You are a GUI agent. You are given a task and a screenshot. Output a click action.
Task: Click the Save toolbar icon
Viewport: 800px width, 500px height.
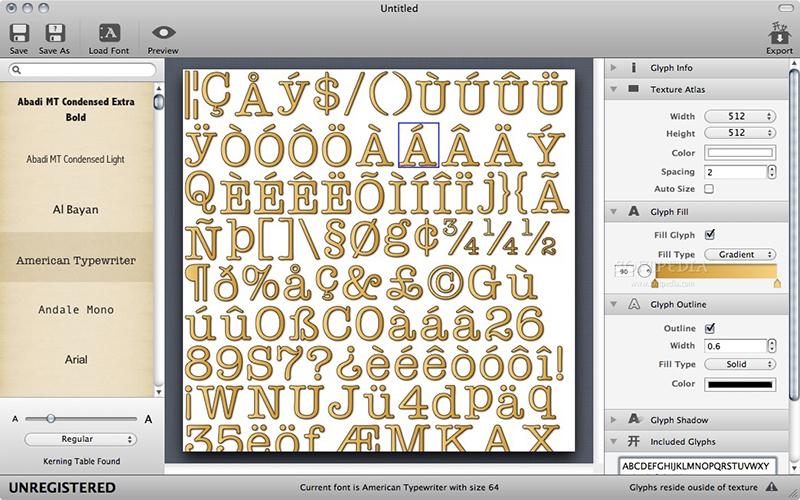coord(19,34)
